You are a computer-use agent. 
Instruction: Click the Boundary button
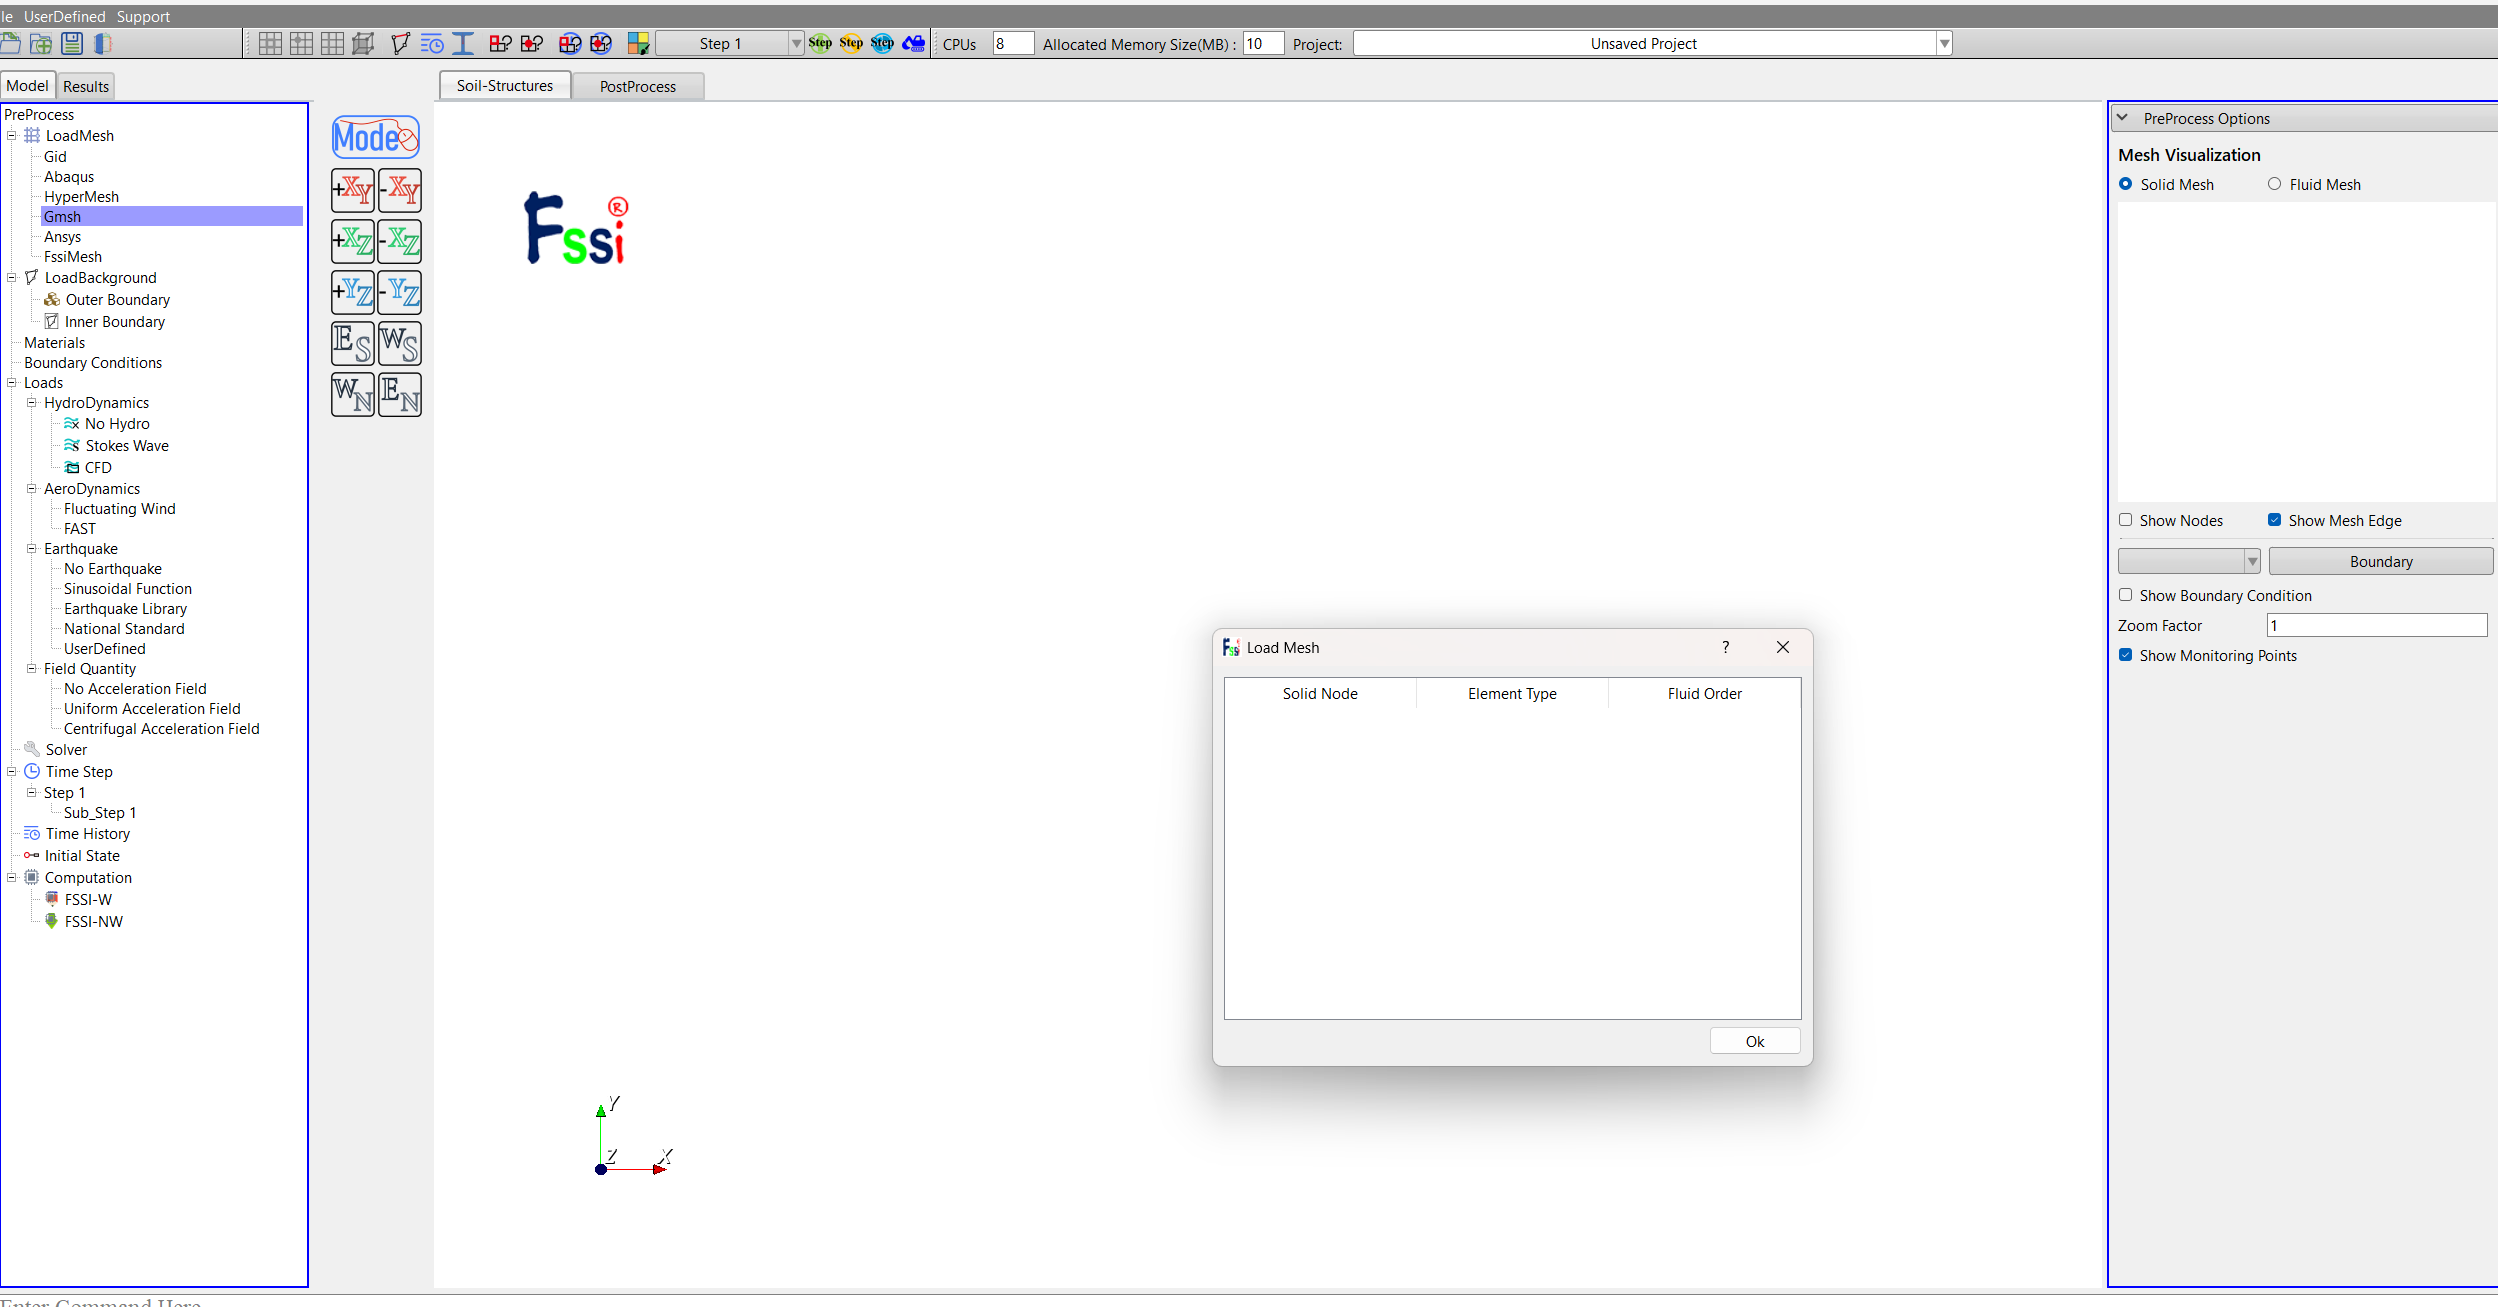pos(2381,561)
